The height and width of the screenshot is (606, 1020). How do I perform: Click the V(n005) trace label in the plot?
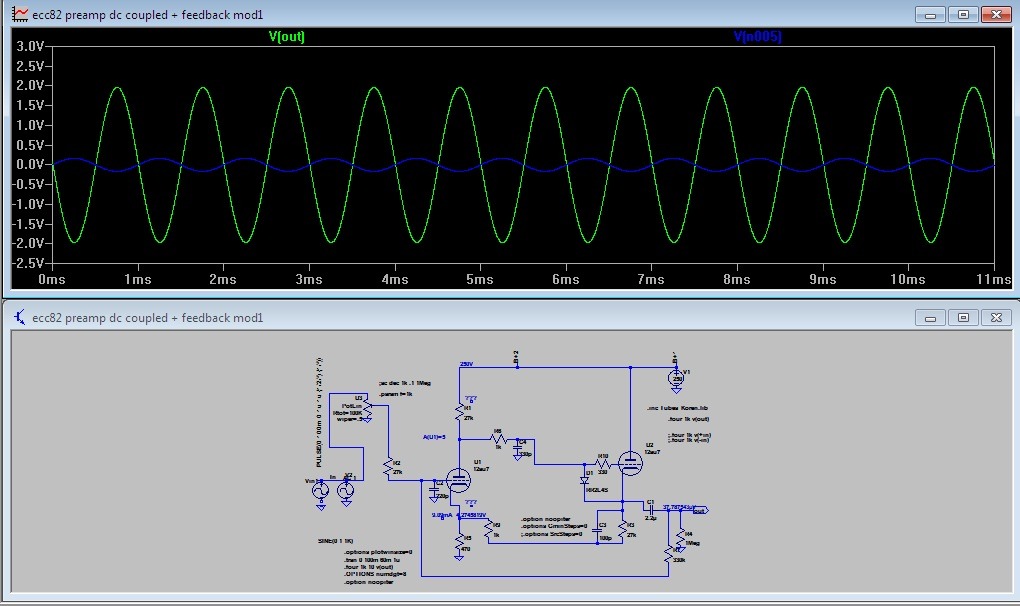click(x=757, y=36)
